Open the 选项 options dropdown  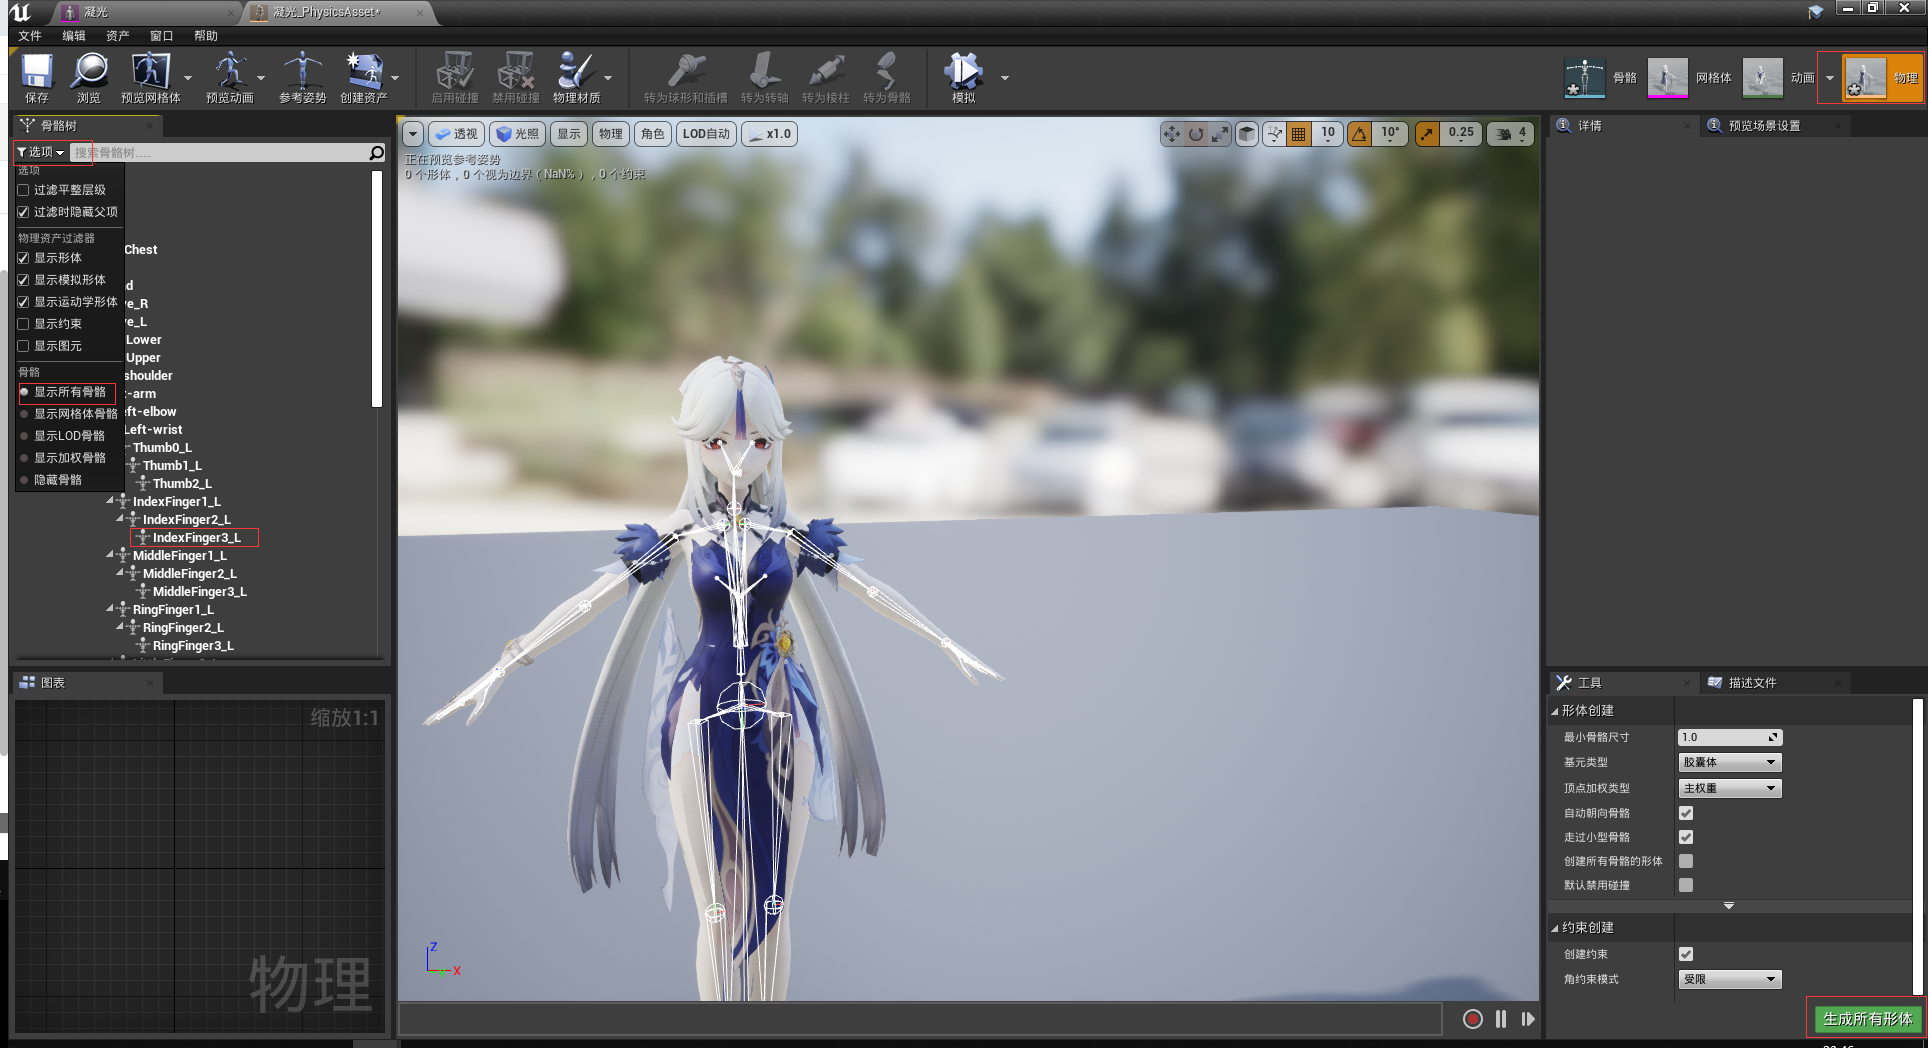pos(41,152)
